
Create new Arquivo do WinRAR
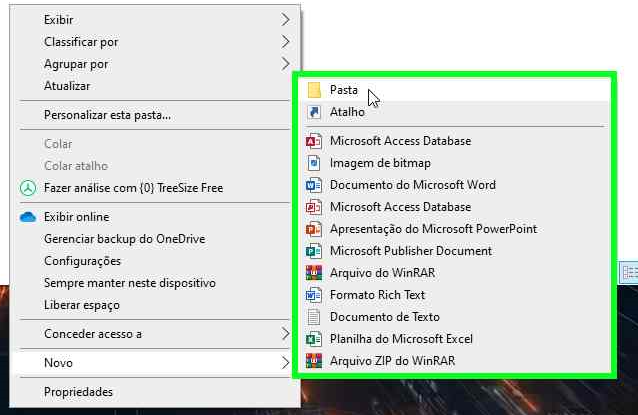click(454, 273)
